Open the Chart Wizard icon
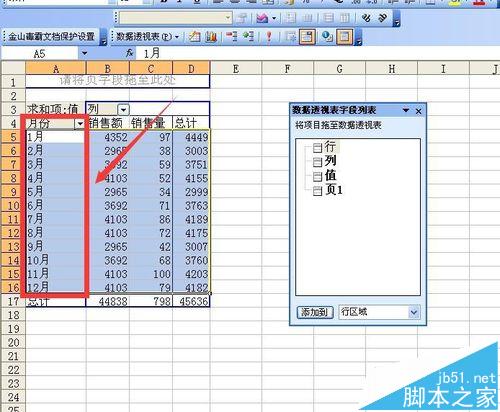Screen dimensions: 500x412 tap(211, 36)
